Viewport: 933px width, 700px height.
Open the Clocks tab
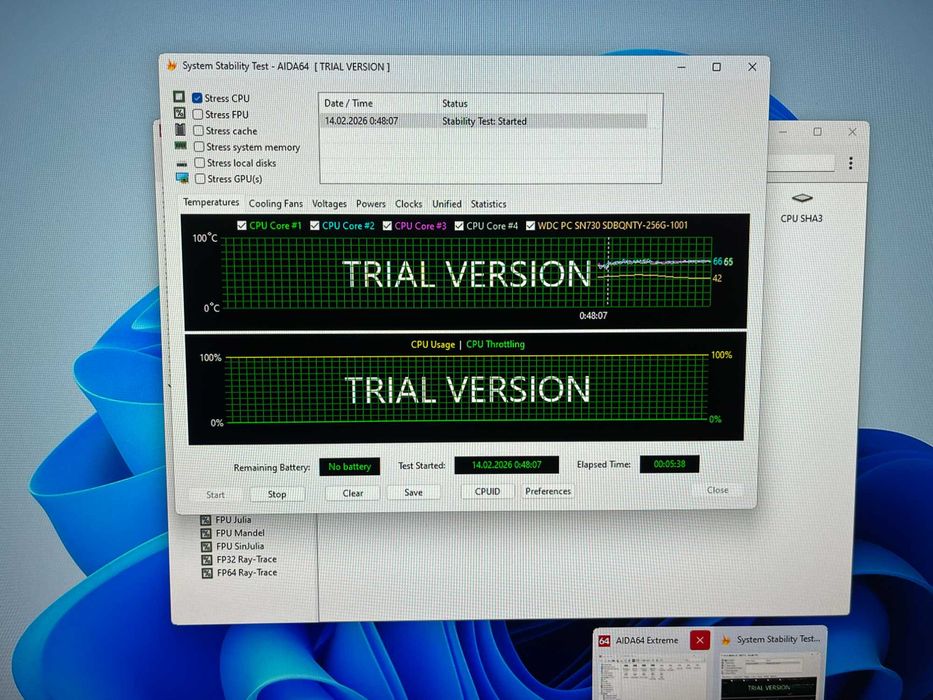pyautogui.click(x=409, y=204)
